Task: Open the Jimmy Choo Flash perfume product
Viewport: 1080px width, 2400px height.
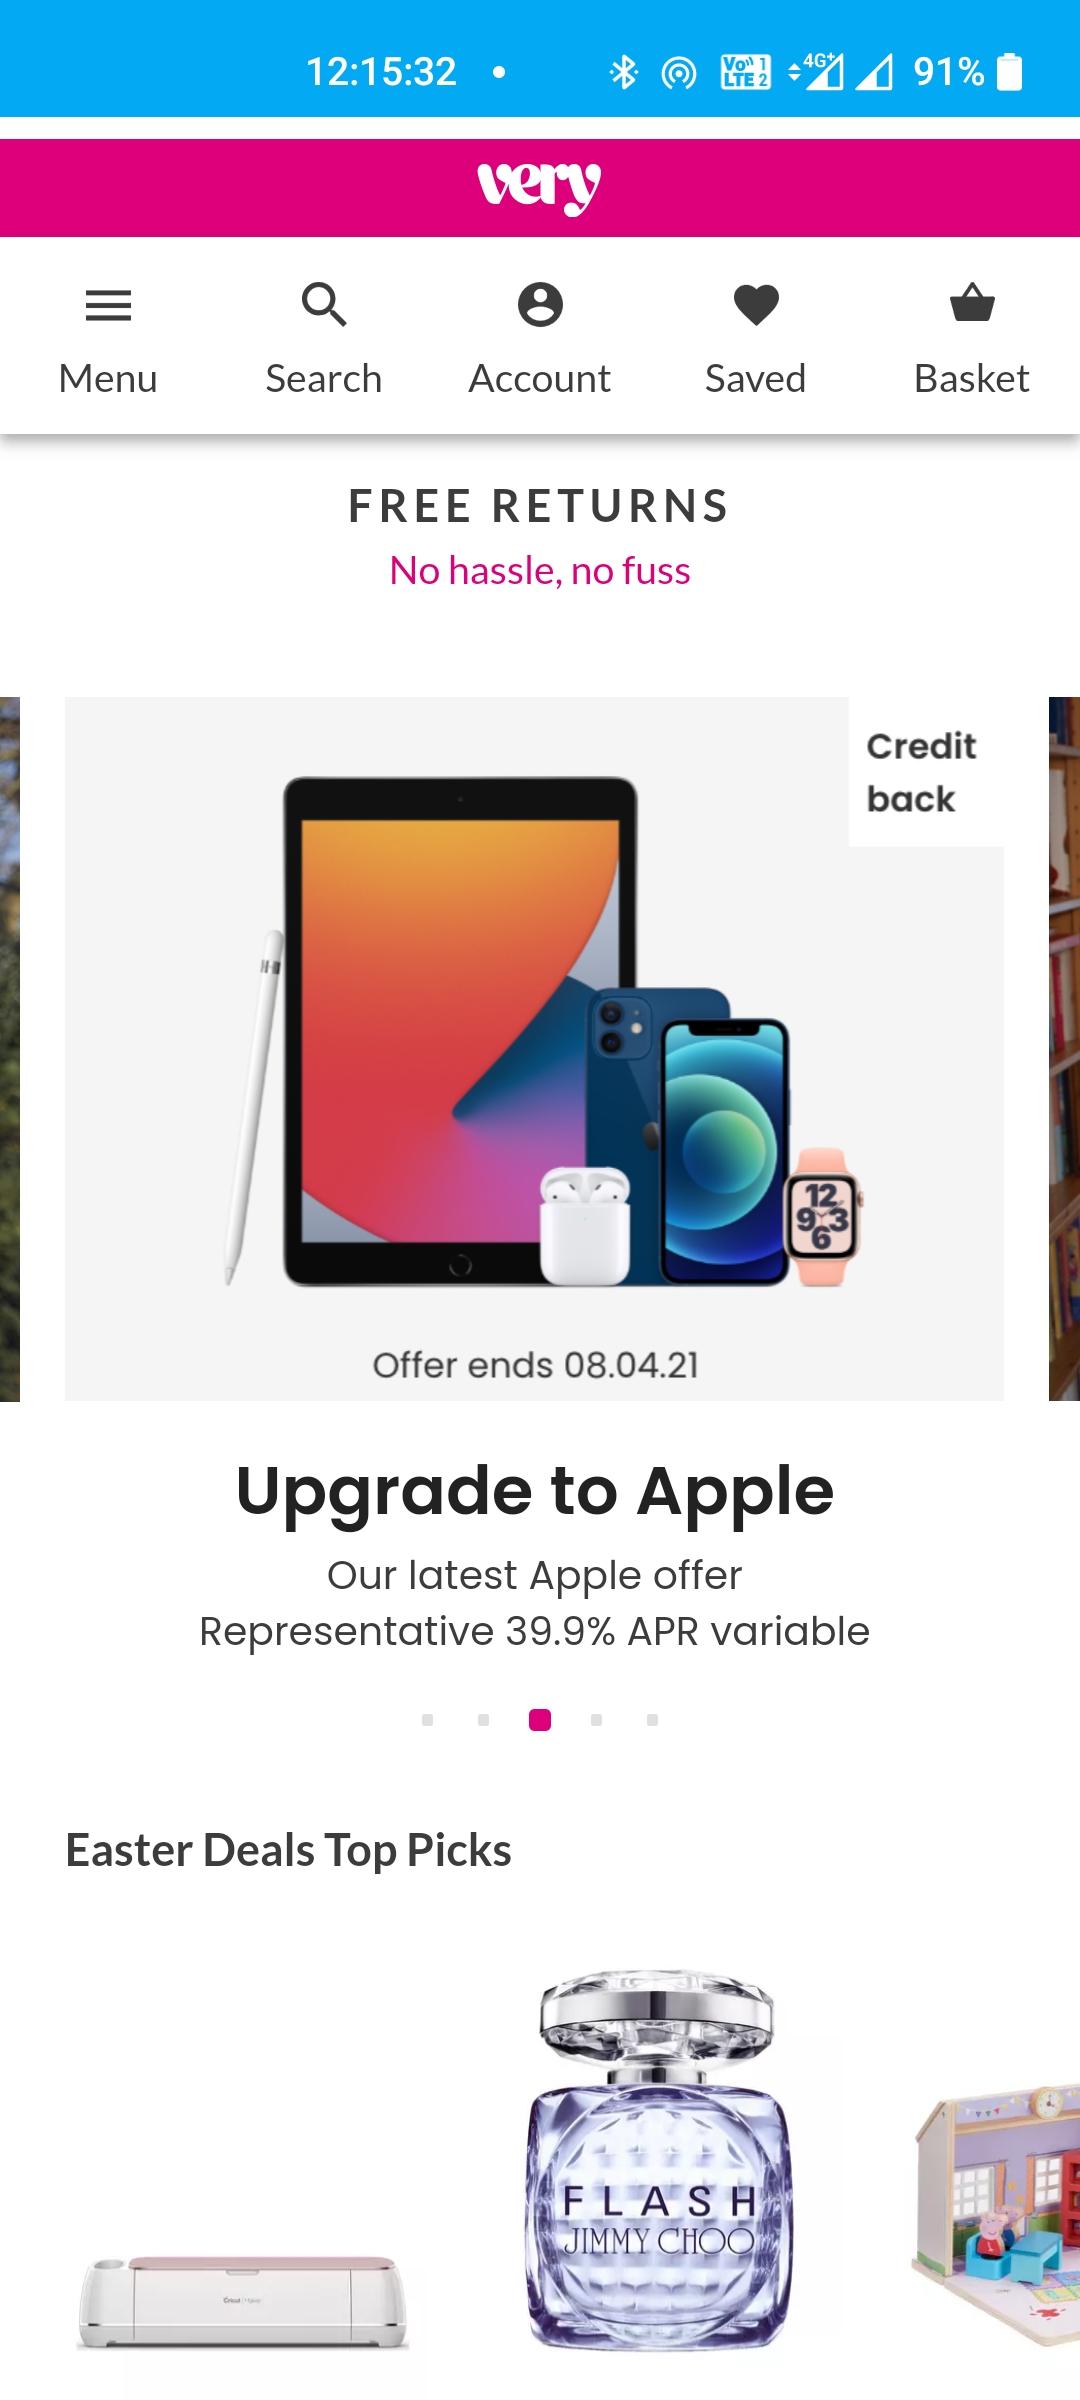Action: tap(658, 2160)
